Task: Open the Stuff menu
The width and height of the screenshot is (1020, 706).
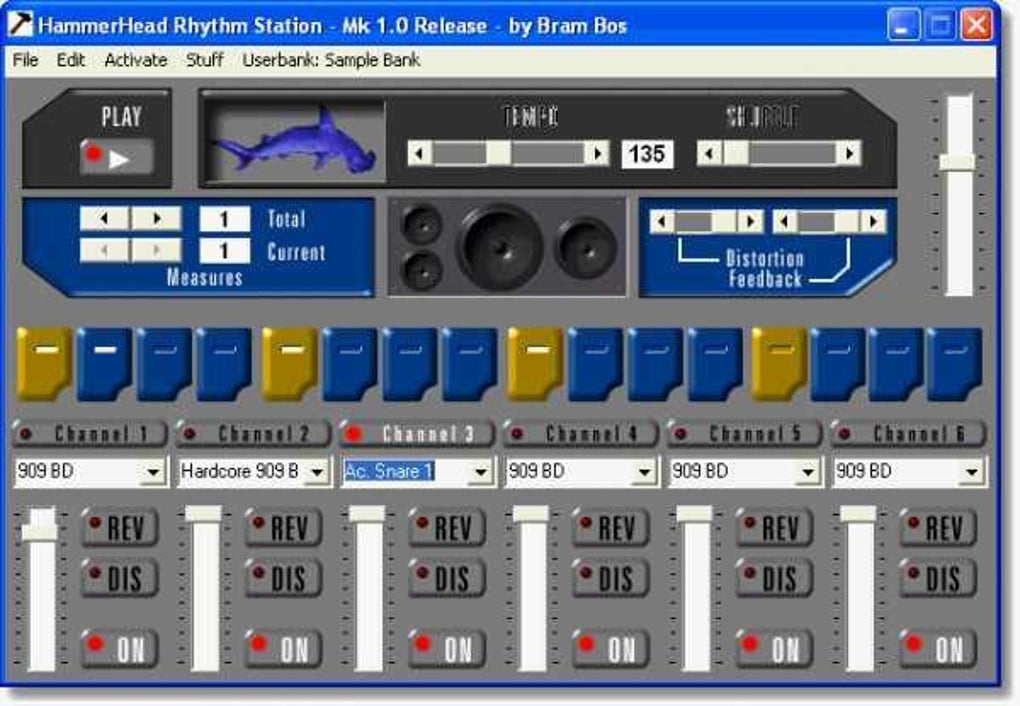Action: click(x=204, y=60)
